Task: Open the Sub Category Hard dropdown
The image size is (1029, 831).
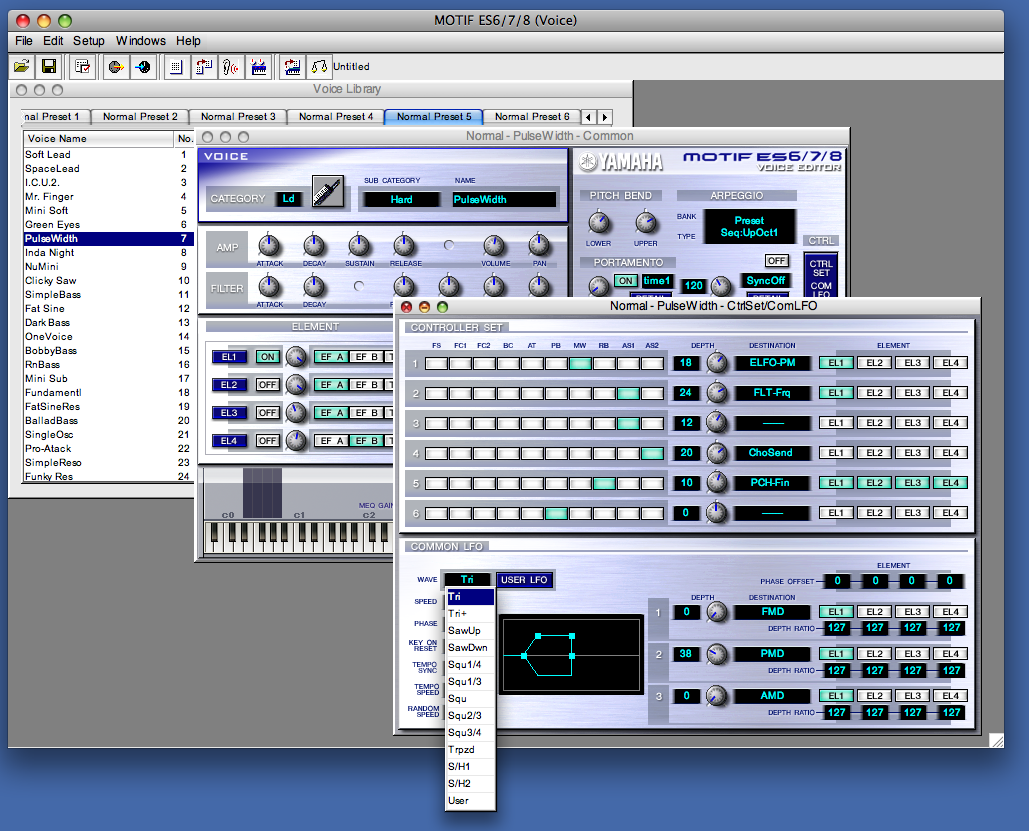Action: point(402,200)
